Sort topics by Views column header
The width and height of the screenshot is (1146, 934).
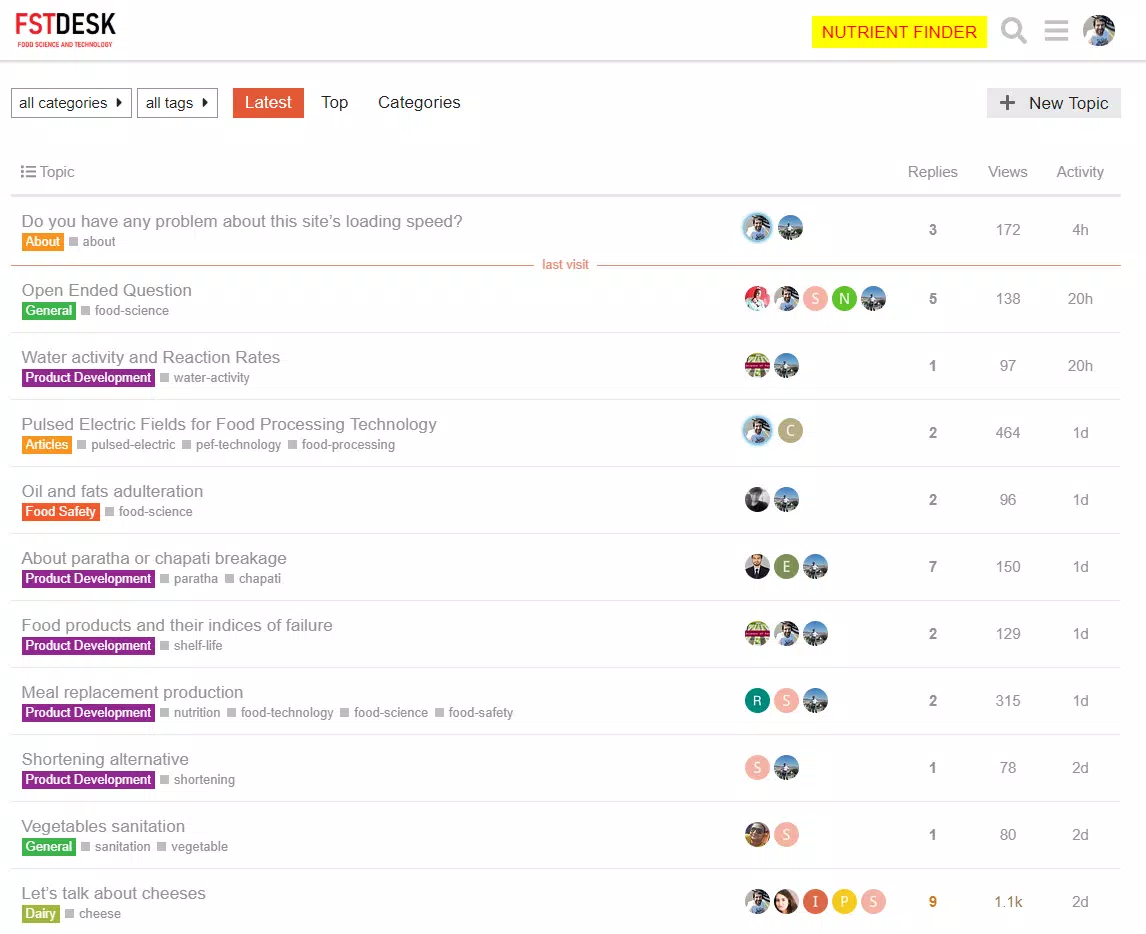(1007, 172)
